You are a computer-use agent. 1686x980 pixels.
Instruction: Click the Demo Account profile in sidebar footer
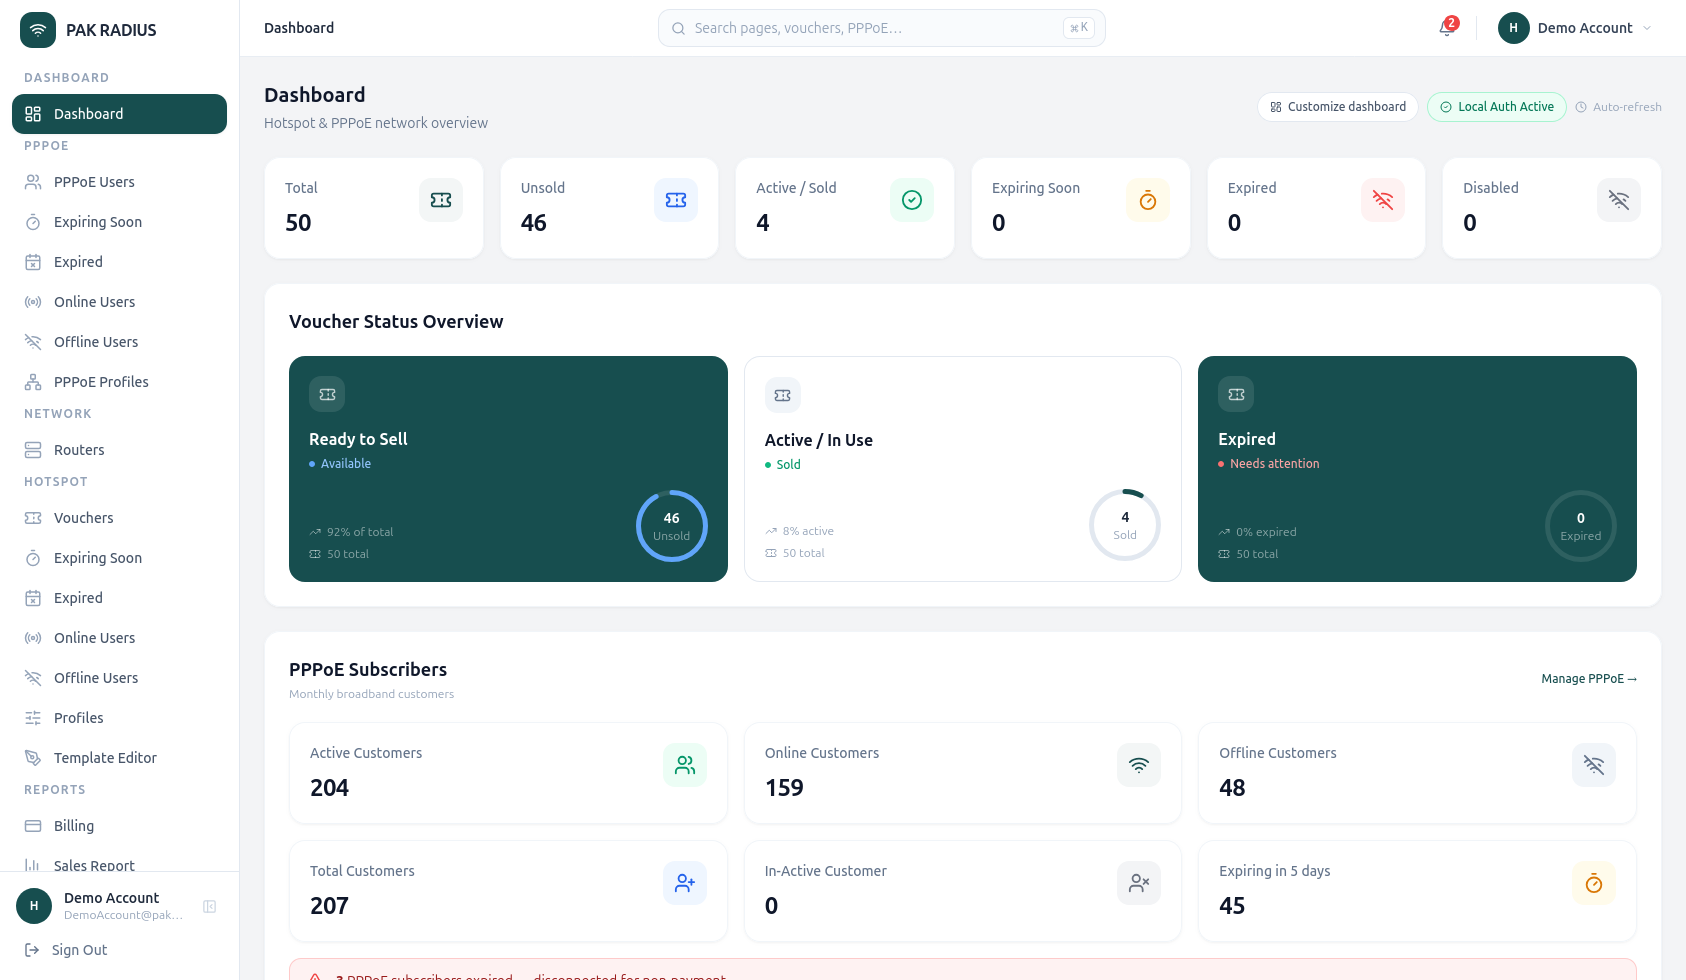tap(102, 906)
